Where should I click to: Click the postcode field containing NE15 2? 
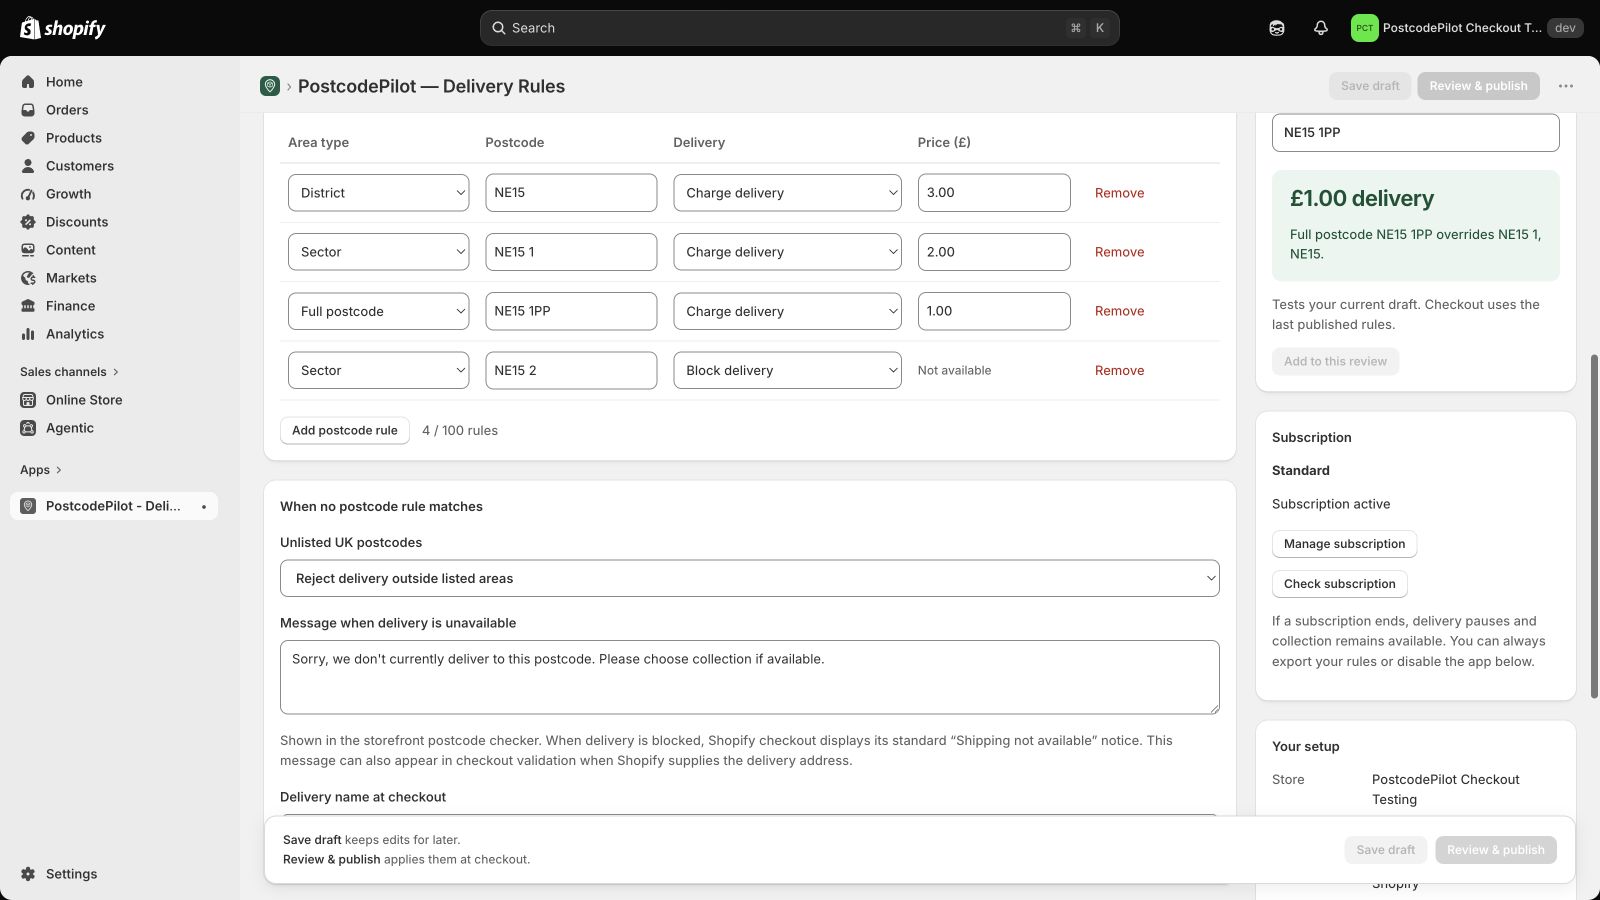(571, 370)
